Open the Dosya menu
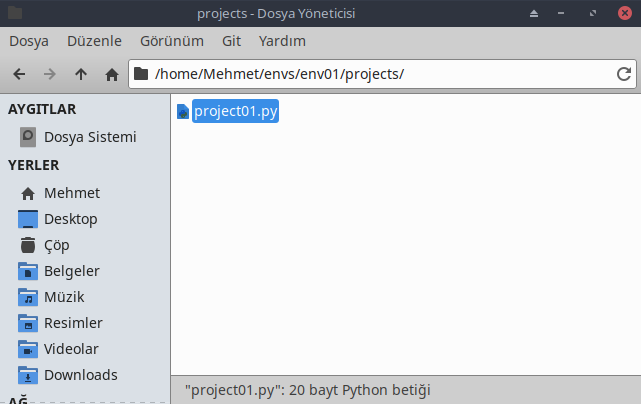The image size is (641, 404). pyautogui.click(x=29, y=41)
